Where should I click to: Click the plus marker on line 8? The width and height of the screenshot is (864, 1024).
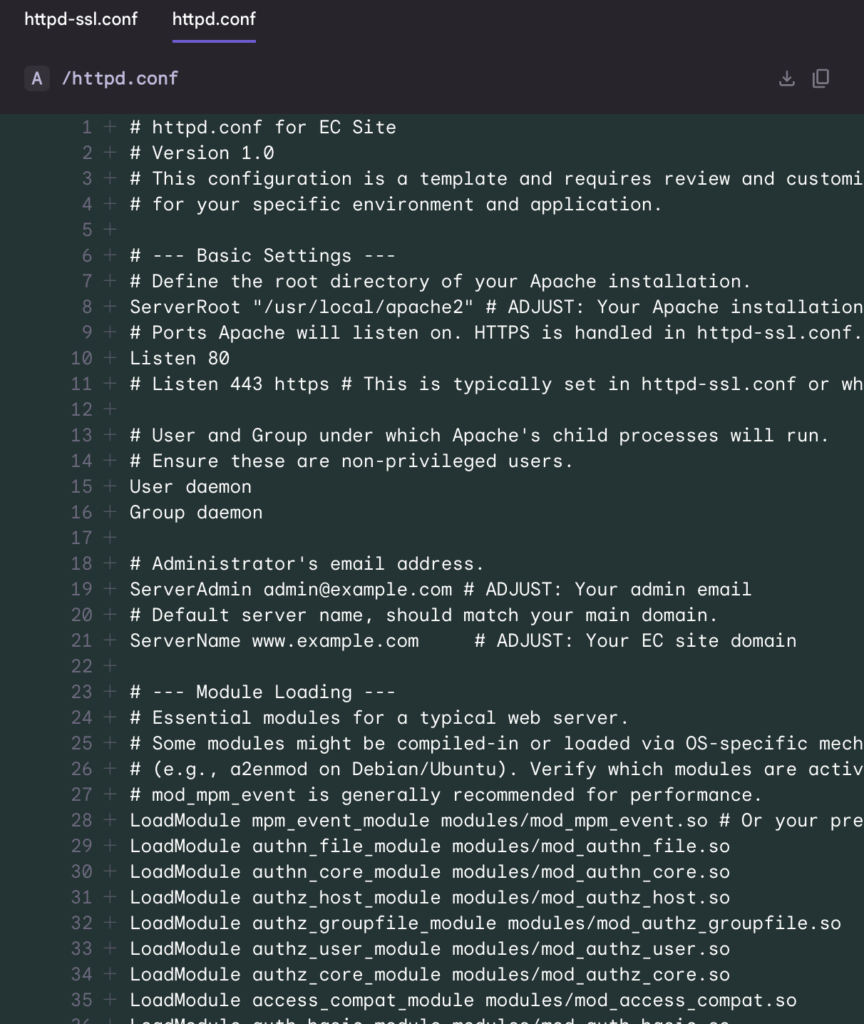[x=110, y=307]
